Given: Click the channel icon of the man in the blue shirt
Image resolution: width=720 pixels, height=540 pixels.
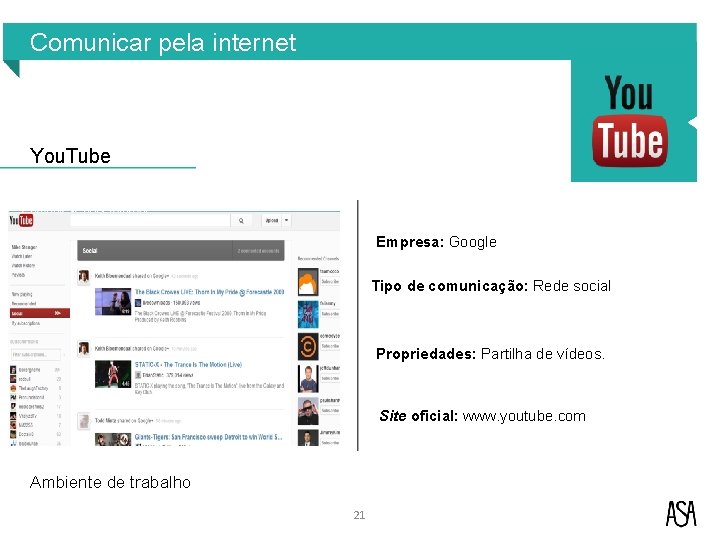Looking at the screenshot, I should (x=308, y=379).
